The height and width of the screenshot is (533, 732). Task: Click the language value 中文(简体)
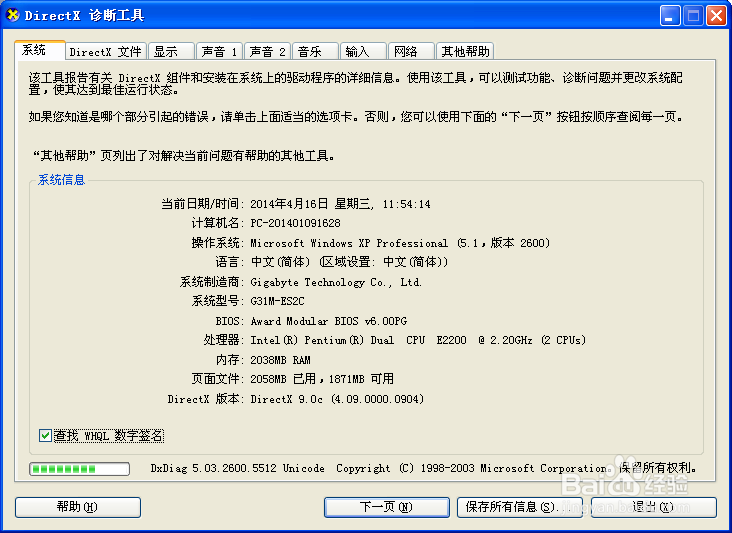click(x=280, y=262)
